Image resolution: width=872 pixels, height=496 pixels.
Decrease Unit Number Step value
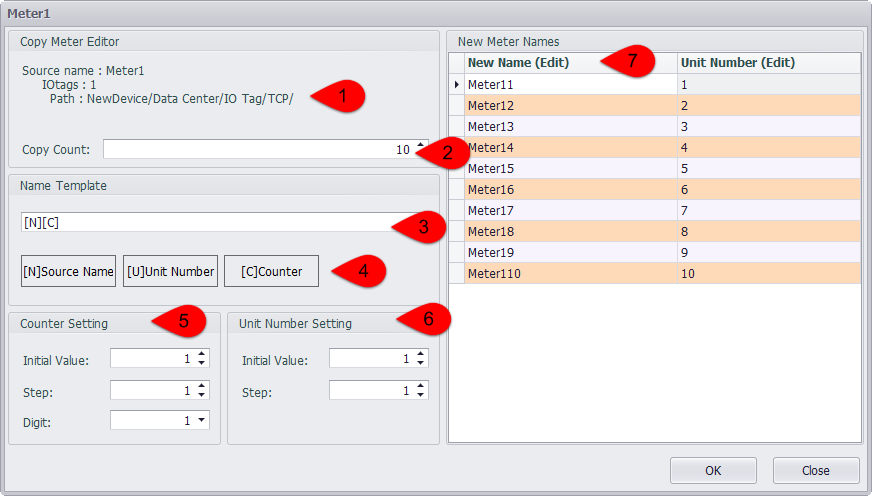coord(421,395)
